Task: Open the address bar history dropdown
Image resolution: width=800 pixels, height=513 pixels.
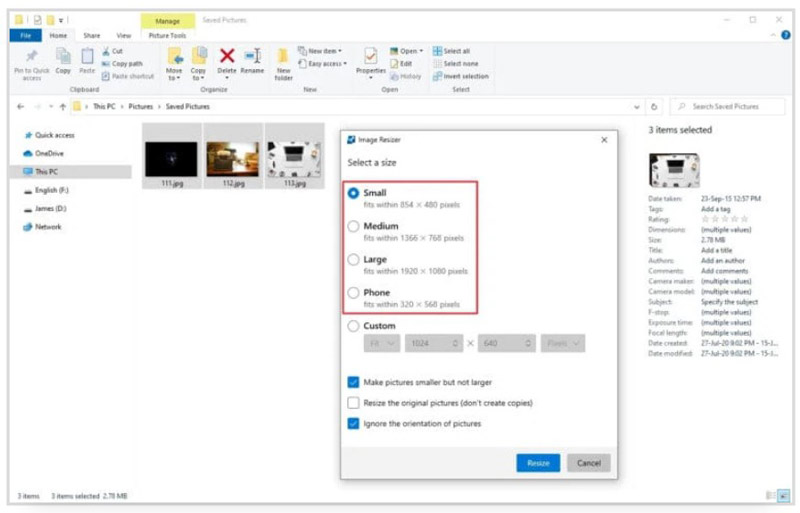Action: [637, 107]
